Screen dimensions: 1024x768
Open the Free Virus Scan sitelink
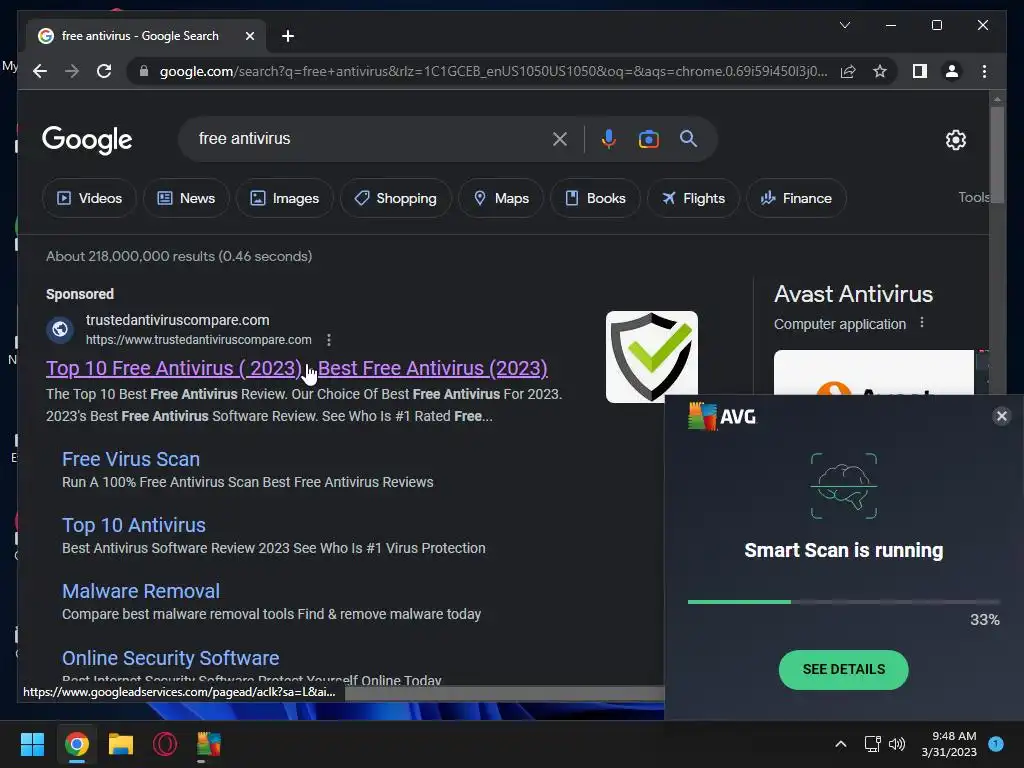[131, 459]
